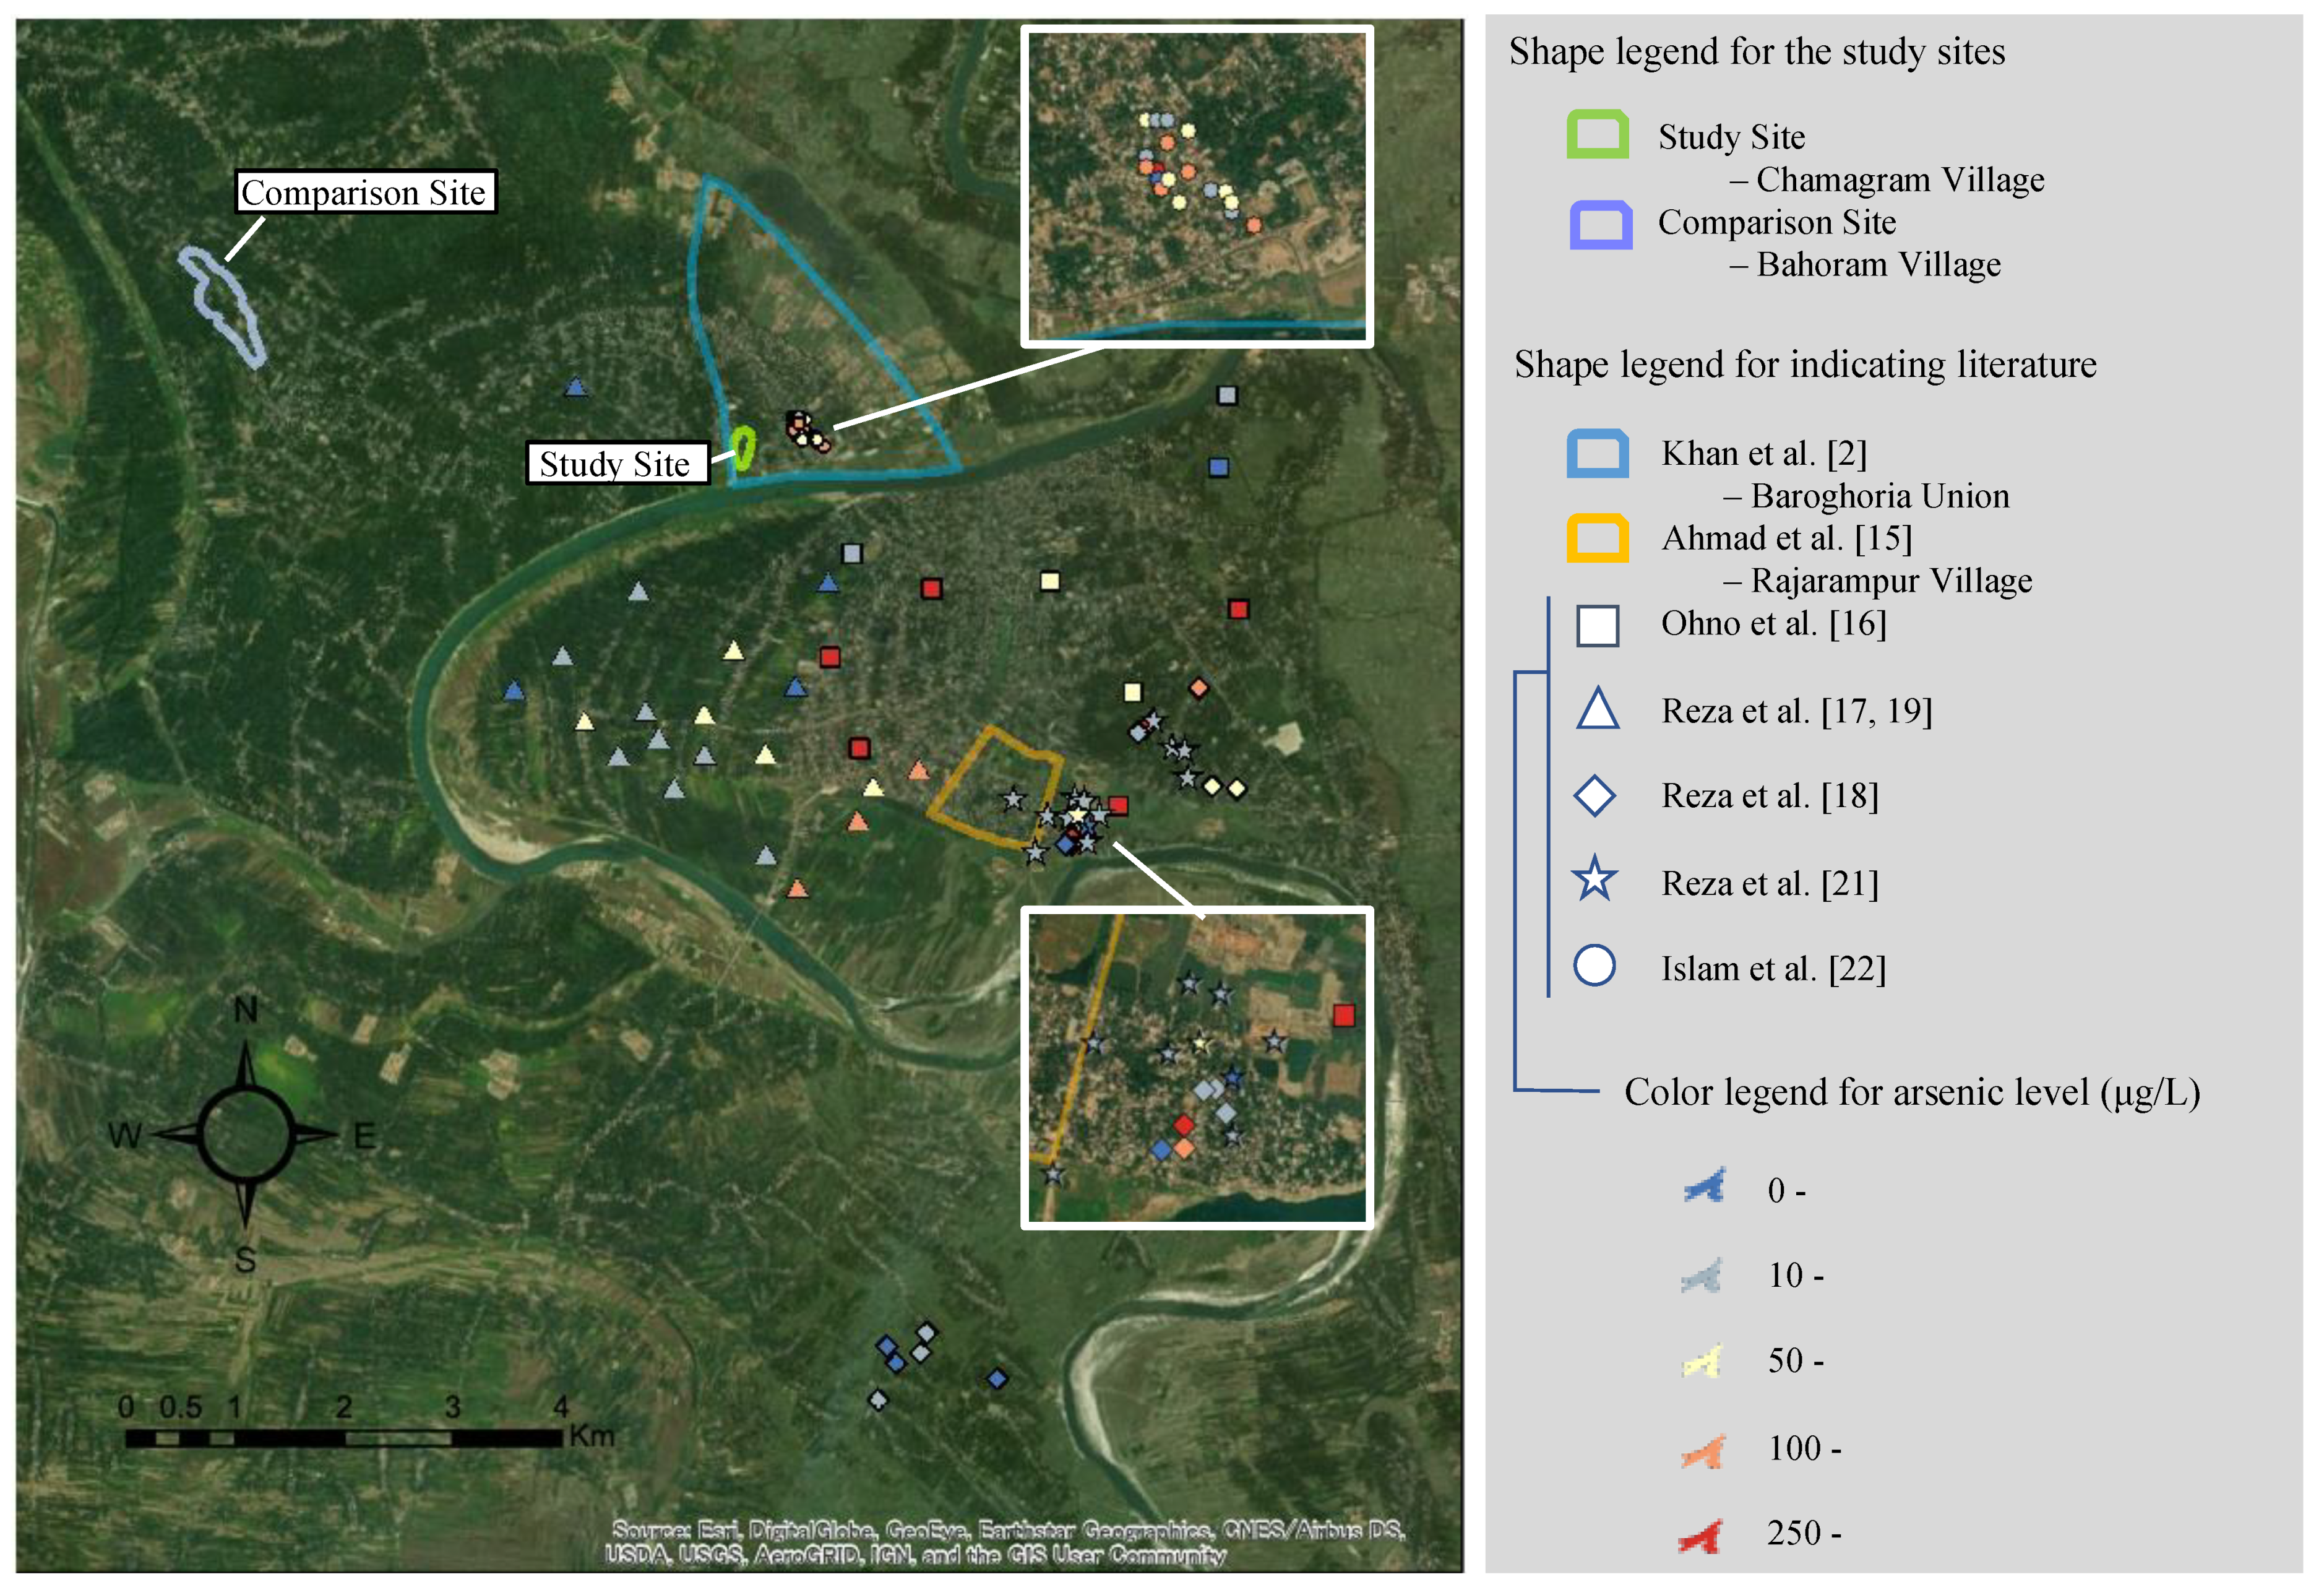Click the Islam et al. circle symbol
The width and height of the screenshot is (2324, 1595).
(x=1594, y=966)
